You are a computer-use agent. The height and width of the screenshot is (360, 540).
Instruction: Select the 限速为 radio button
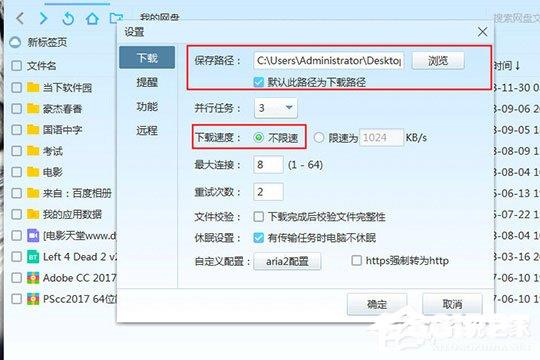click(319, 138)
